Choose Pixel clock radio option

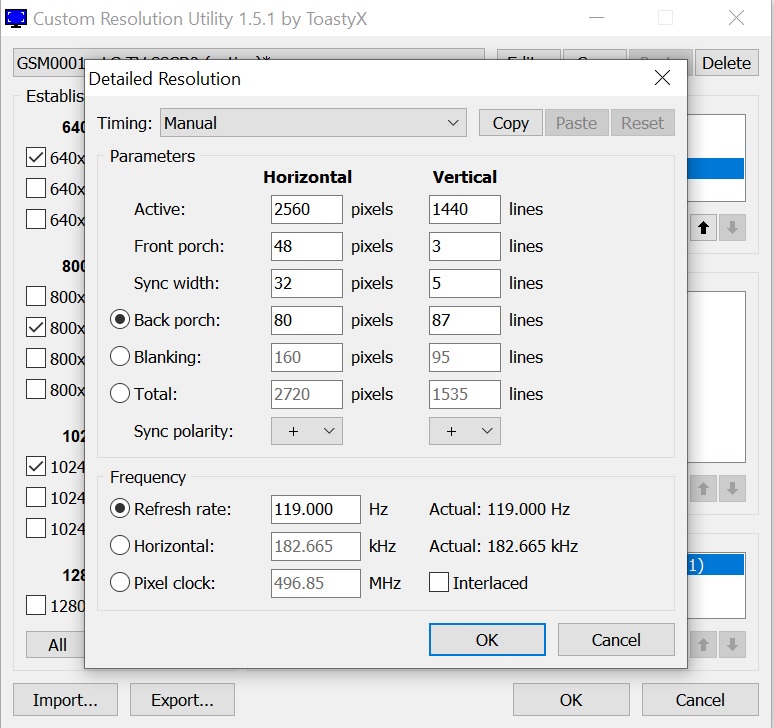(120, 583)
